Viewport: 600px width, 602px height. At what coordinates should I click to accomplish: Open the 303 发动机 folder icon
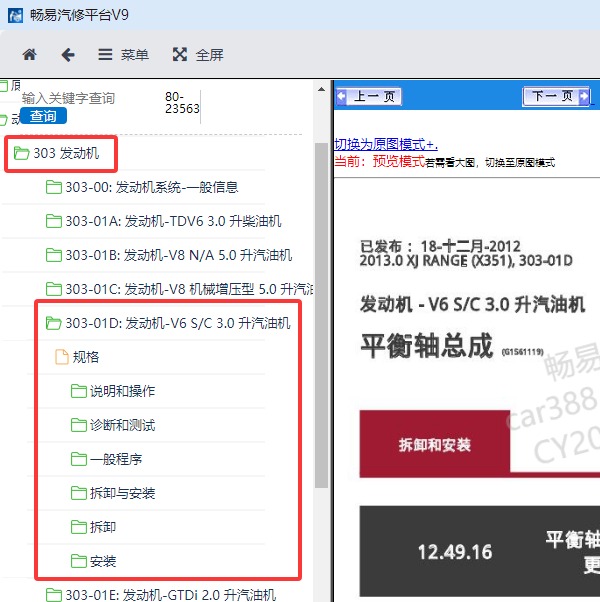pos(21,153)
